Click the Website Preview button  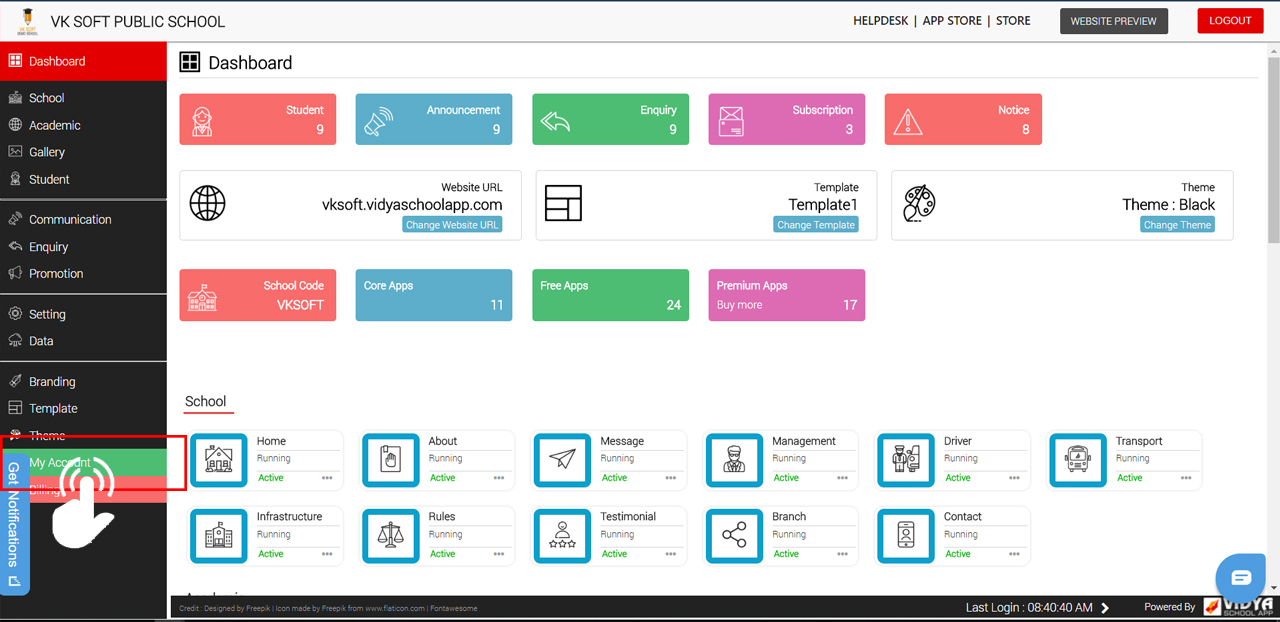pos(1113,21)
